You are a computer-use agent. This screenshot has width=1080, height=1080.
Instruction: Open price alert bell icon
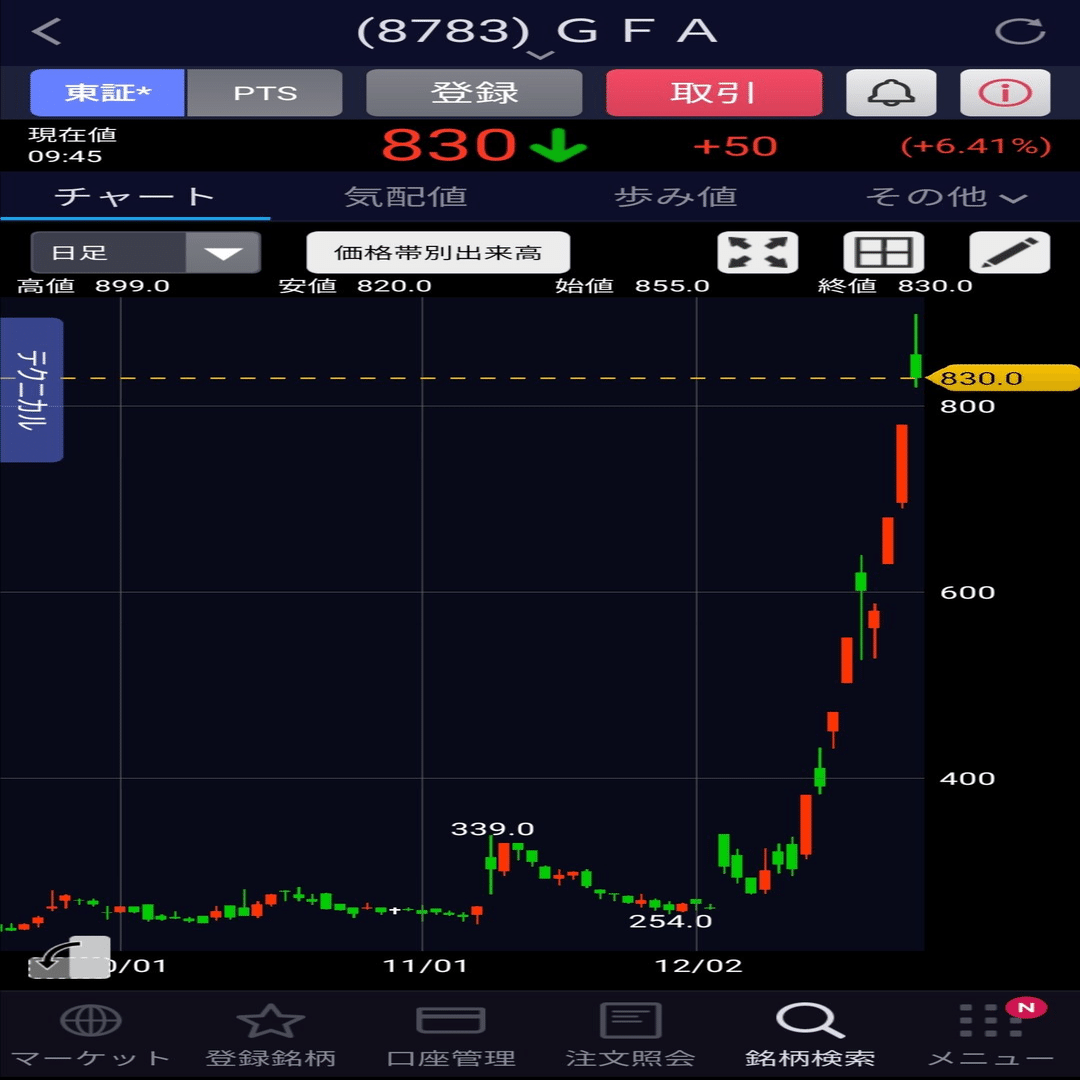(891, 92)
